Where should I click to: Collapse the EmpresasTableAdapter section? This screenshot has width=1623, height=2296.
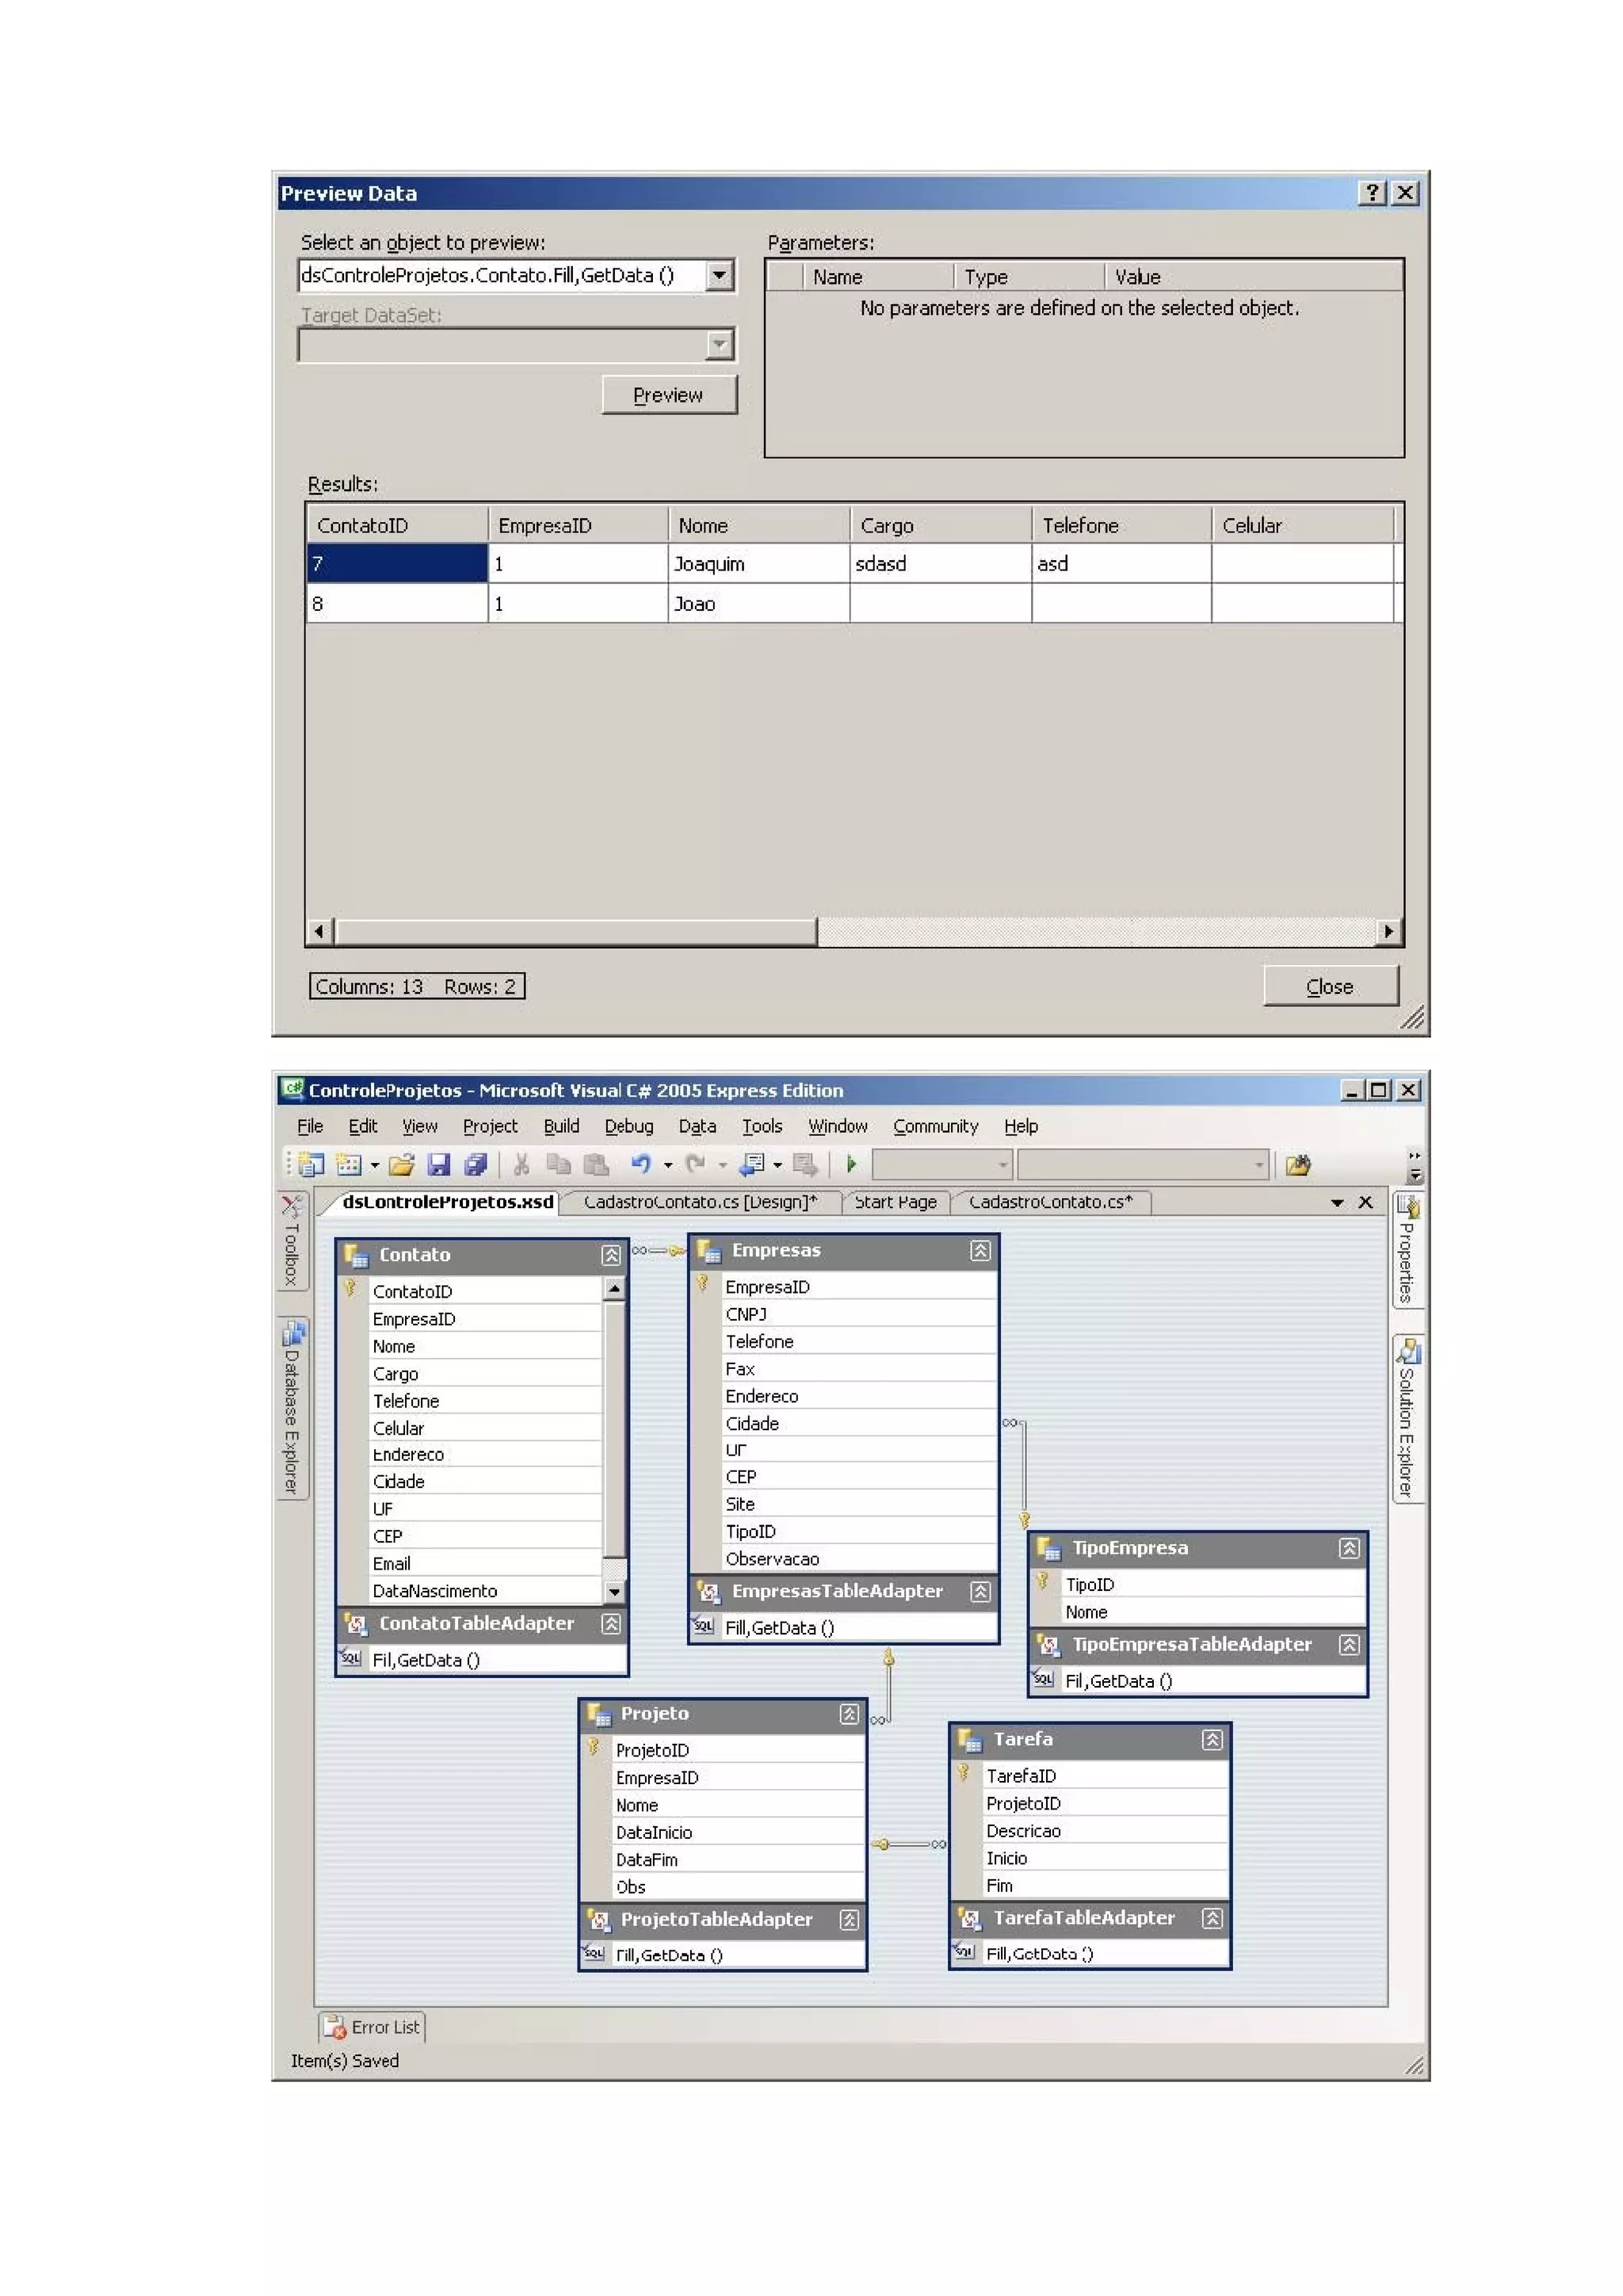point(980,1591)
